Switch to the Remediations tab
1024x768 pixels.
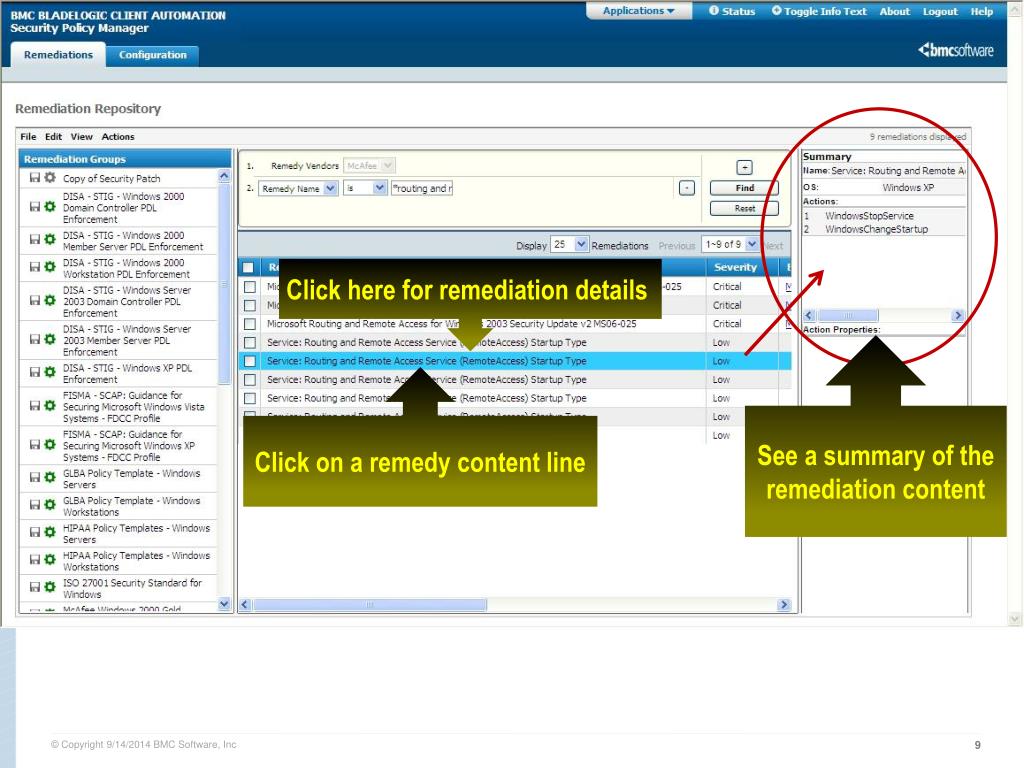58,55
